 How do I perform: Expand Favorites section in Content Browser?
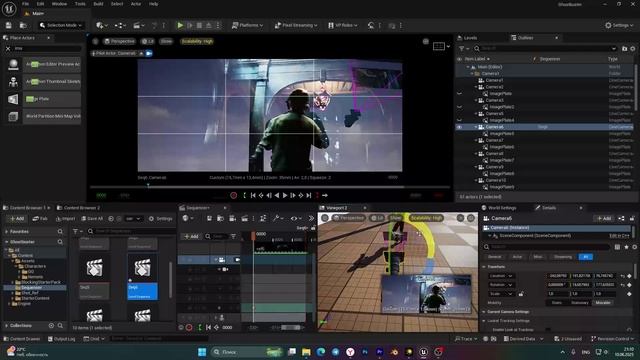coord(7,231)
